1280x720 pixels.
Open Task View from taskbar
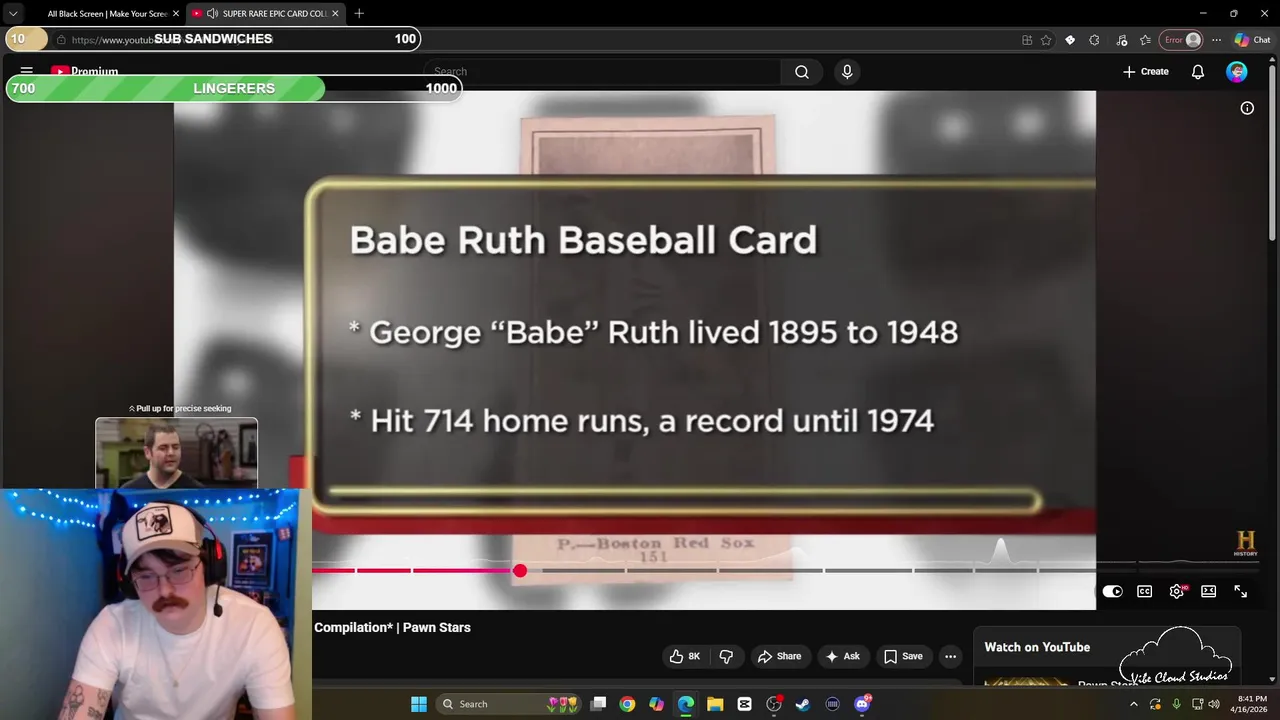[x=598, y=704]
